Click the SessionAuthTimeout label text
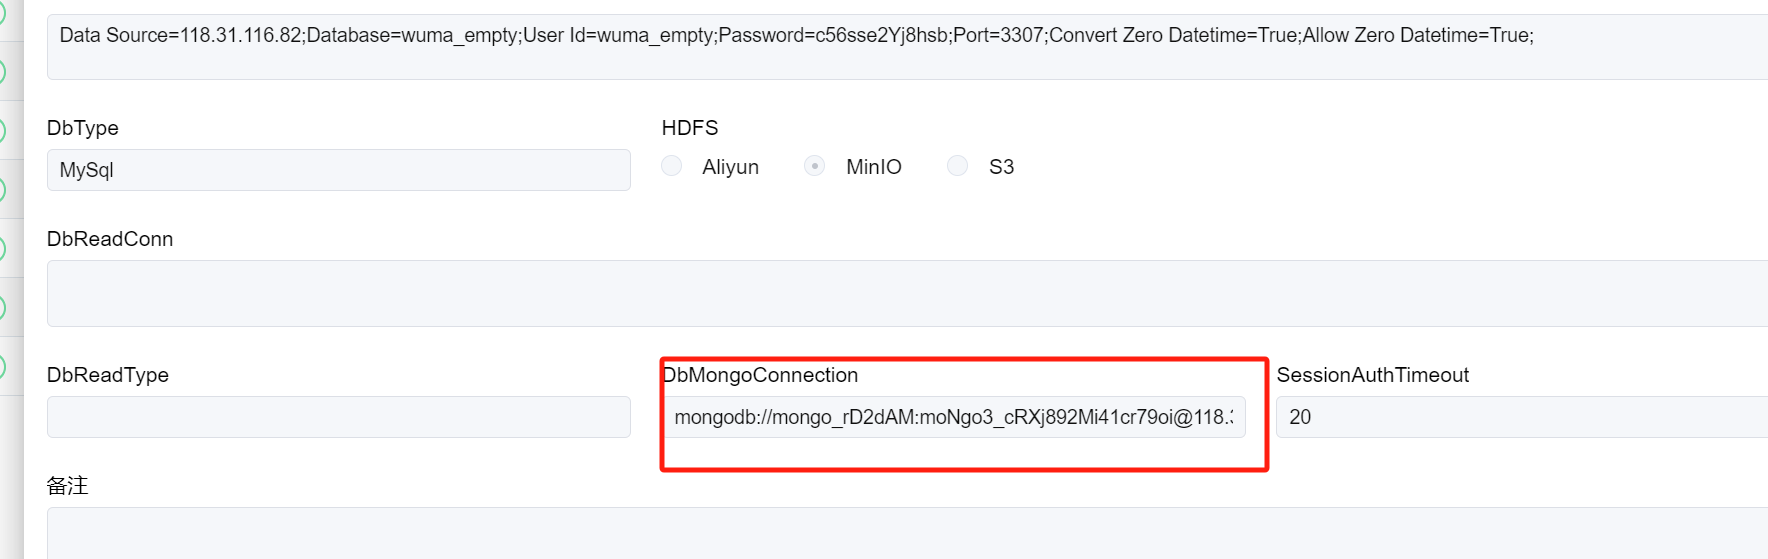 pyautogui.click(x=1372, y=375)
